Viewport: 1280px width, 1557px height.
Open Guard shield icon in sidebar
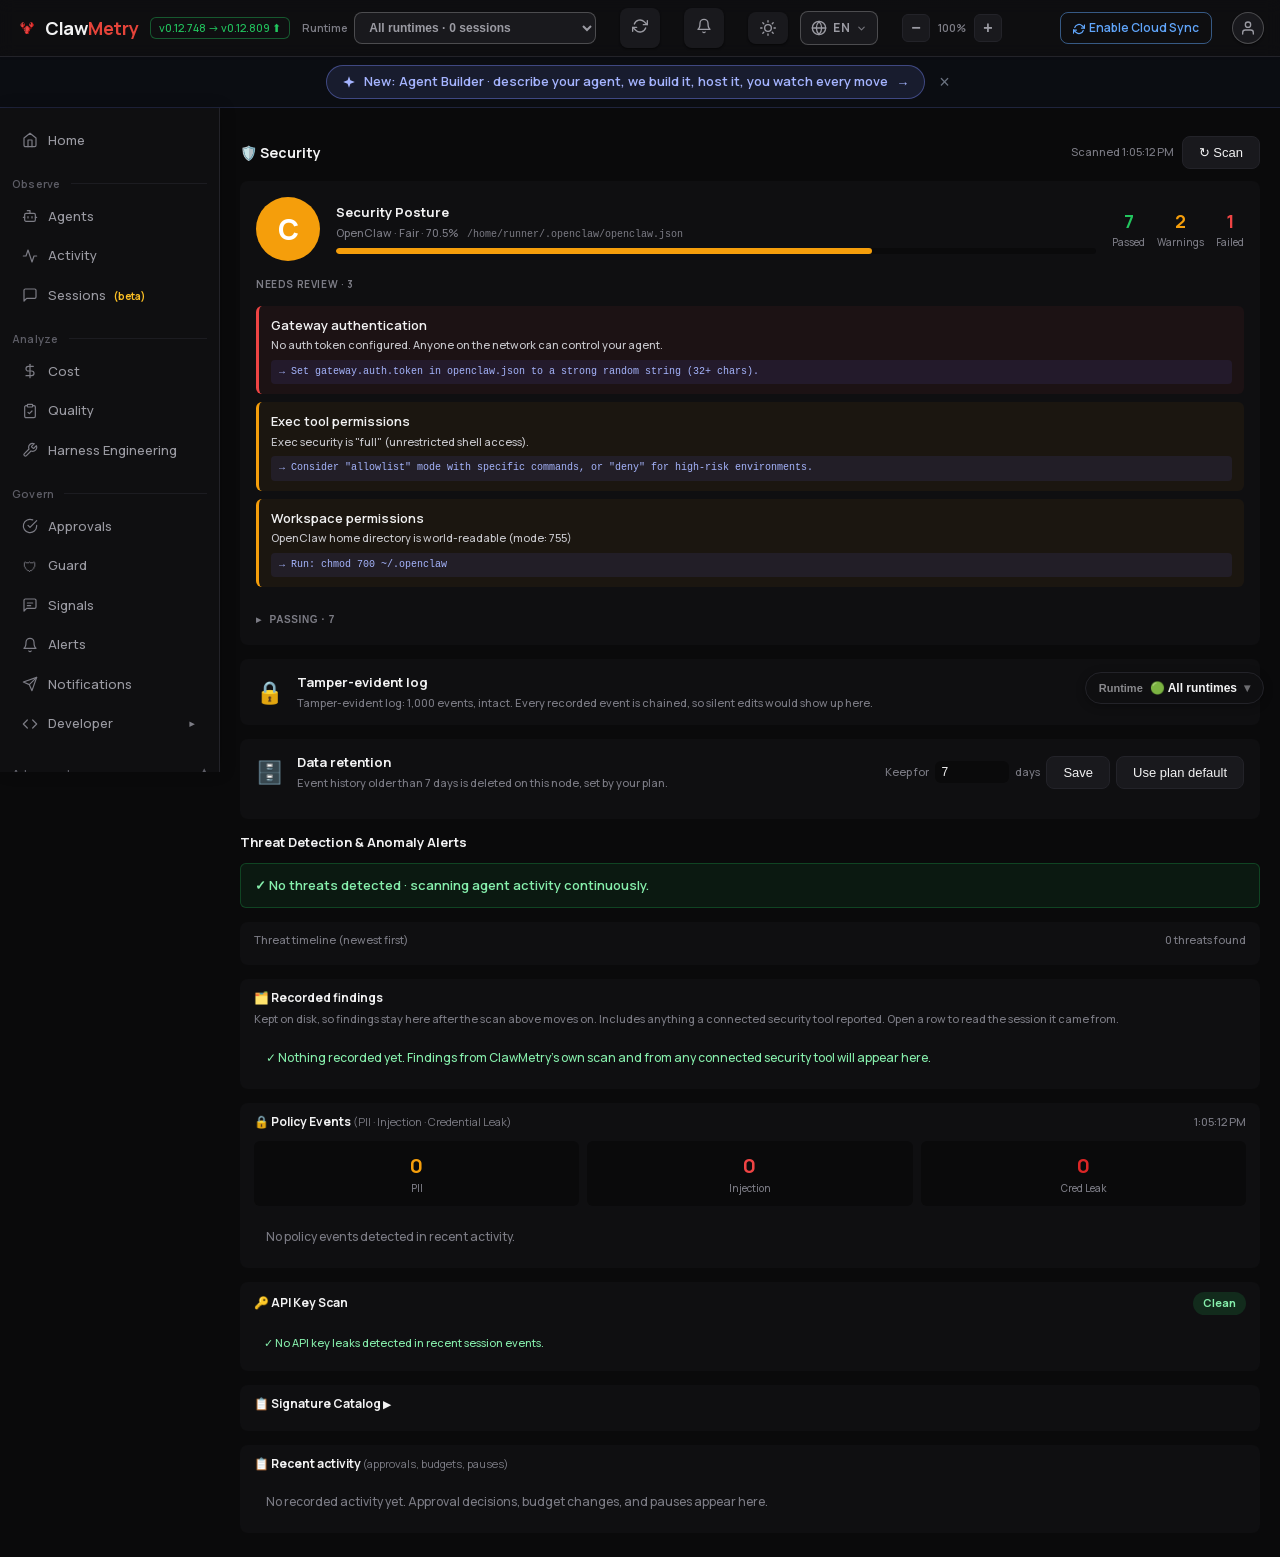(30, 566)
